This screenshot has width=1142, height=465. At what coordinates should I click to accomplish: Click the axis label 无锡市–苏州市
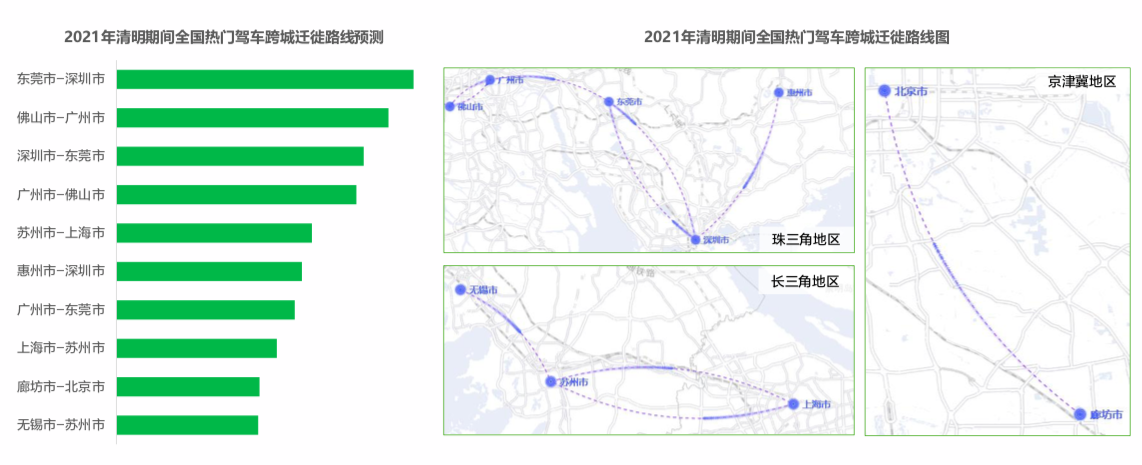pos(61,424)
